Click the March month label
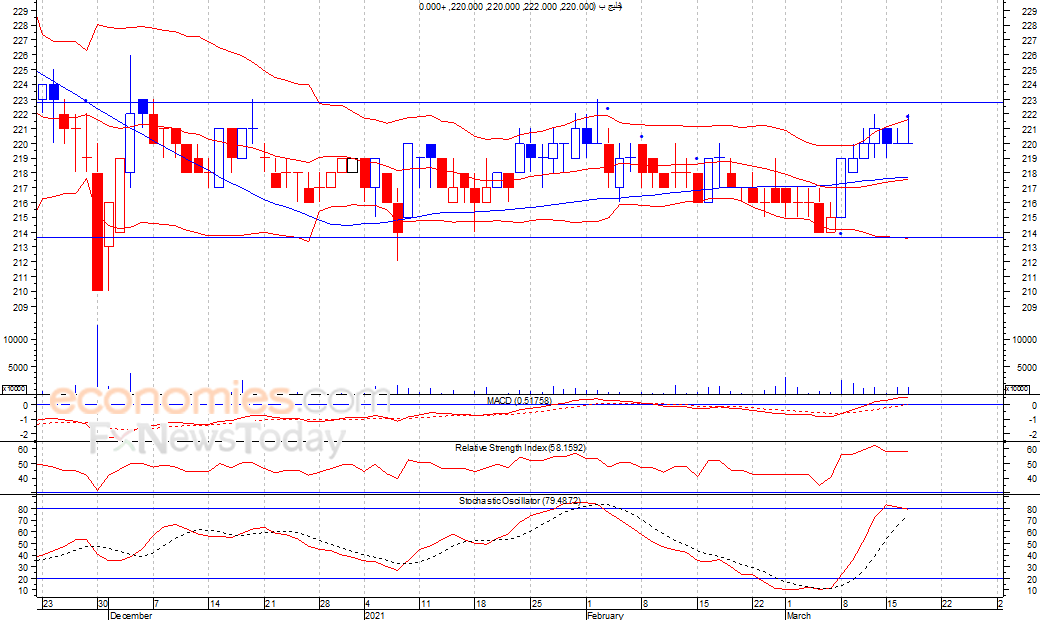 click(799, 615)
